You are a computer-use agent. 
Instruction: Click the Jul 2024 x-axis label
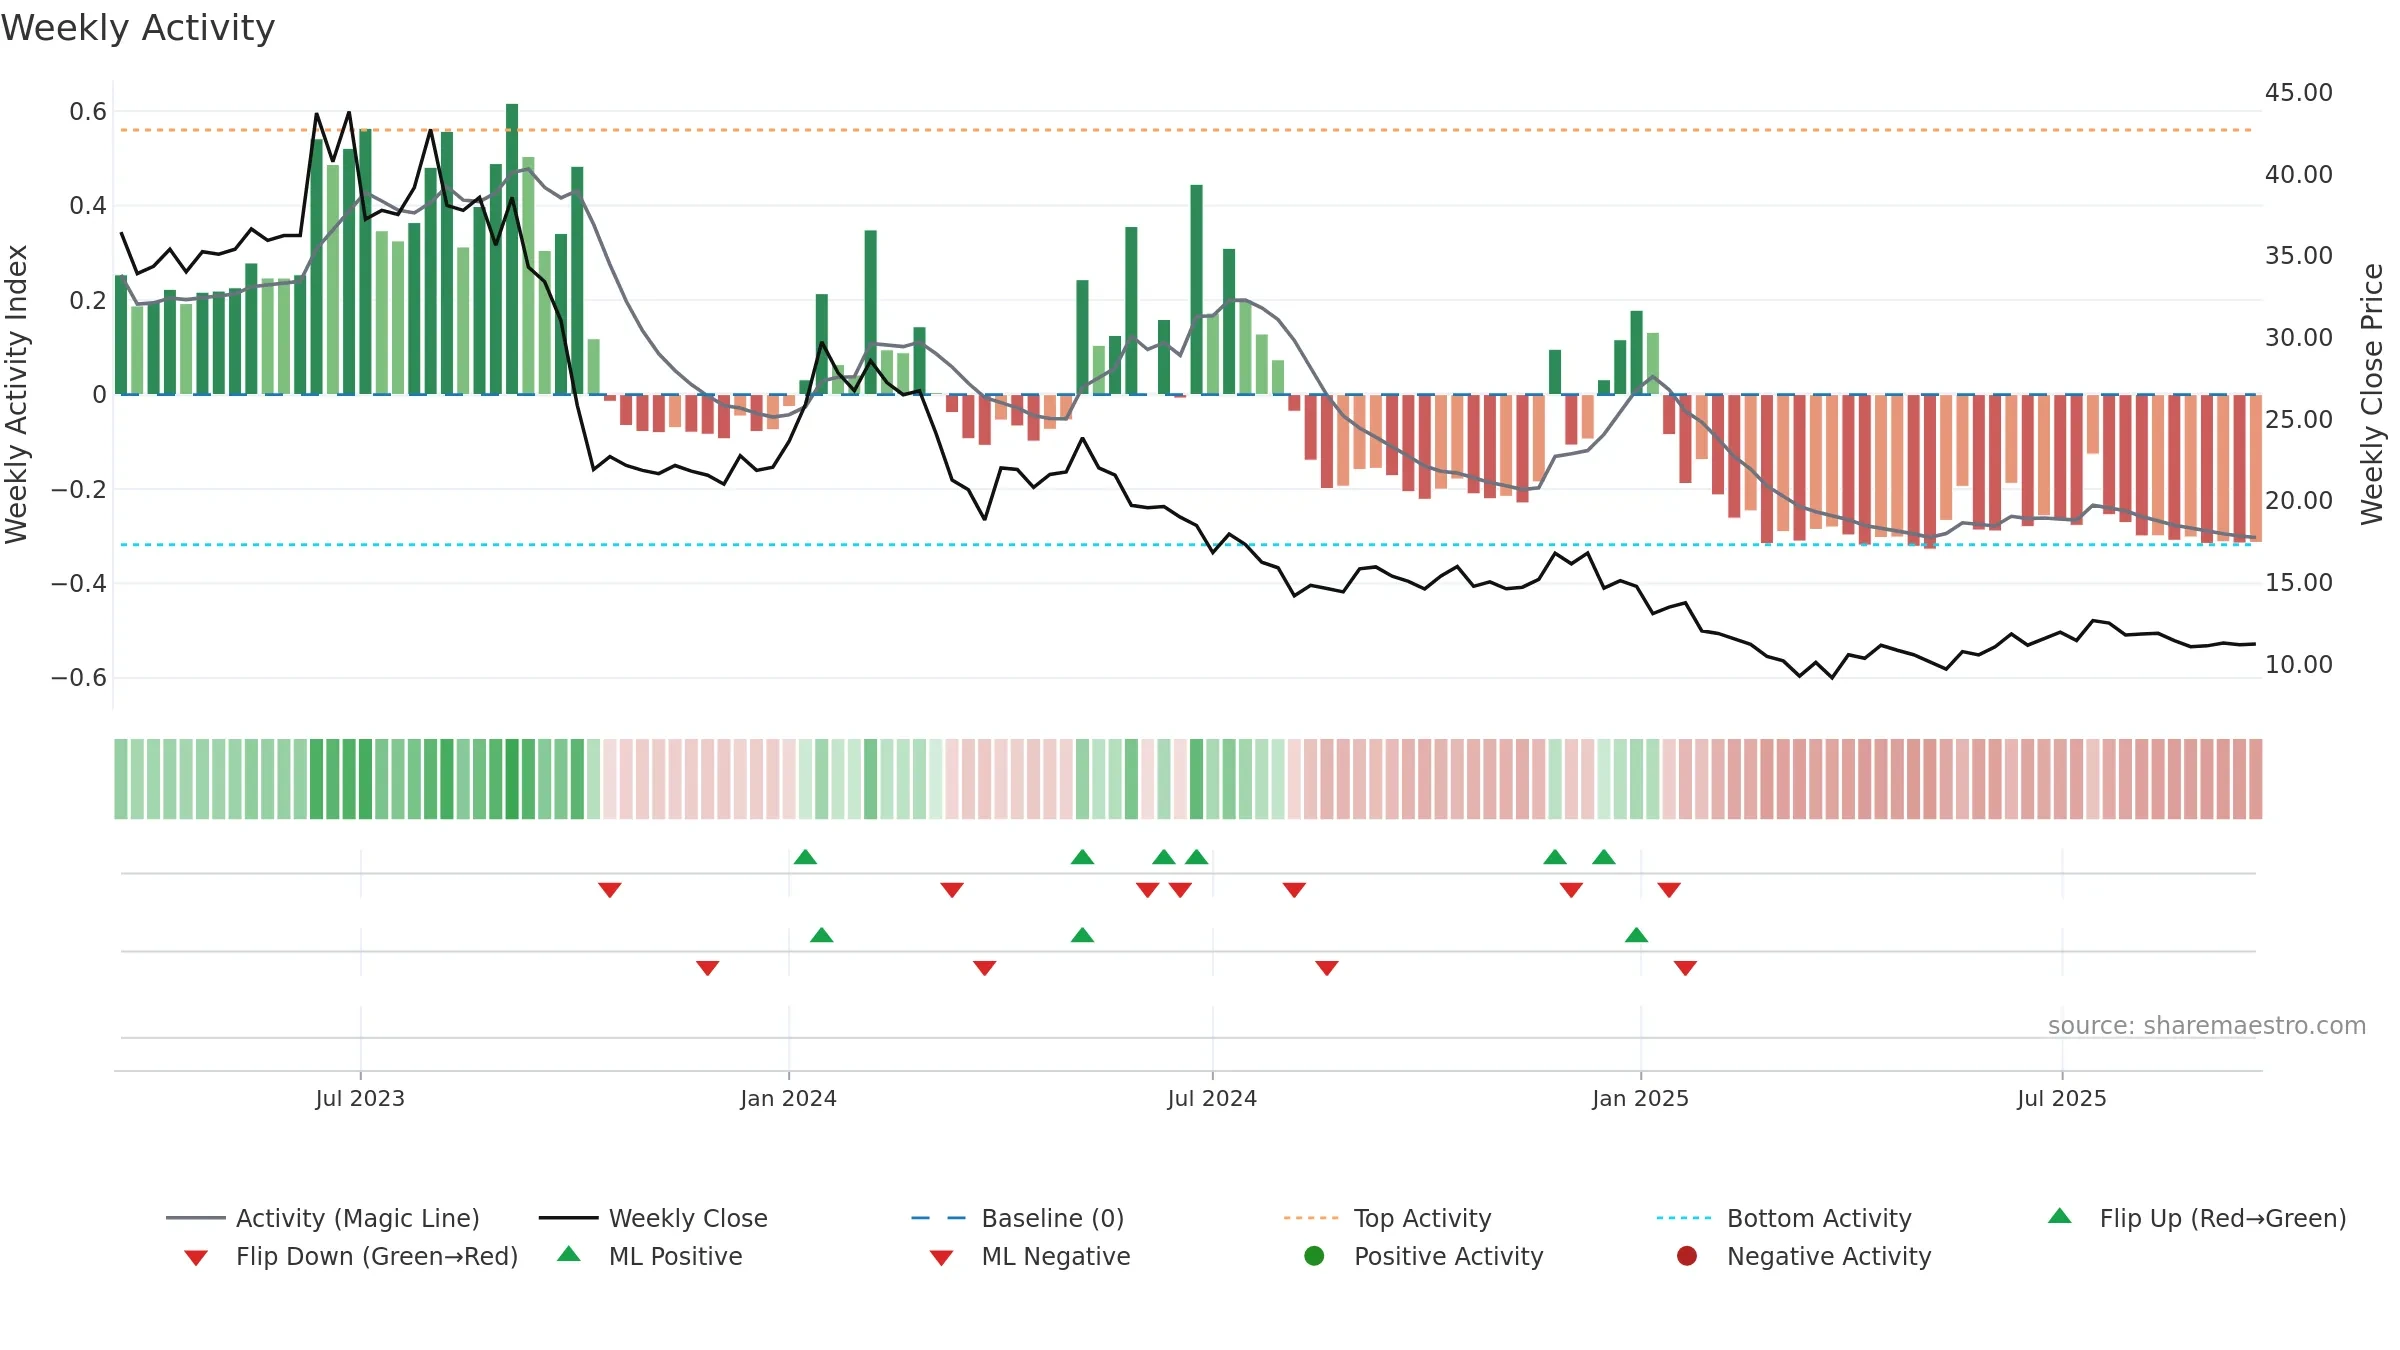[x=1212, y=1099]
